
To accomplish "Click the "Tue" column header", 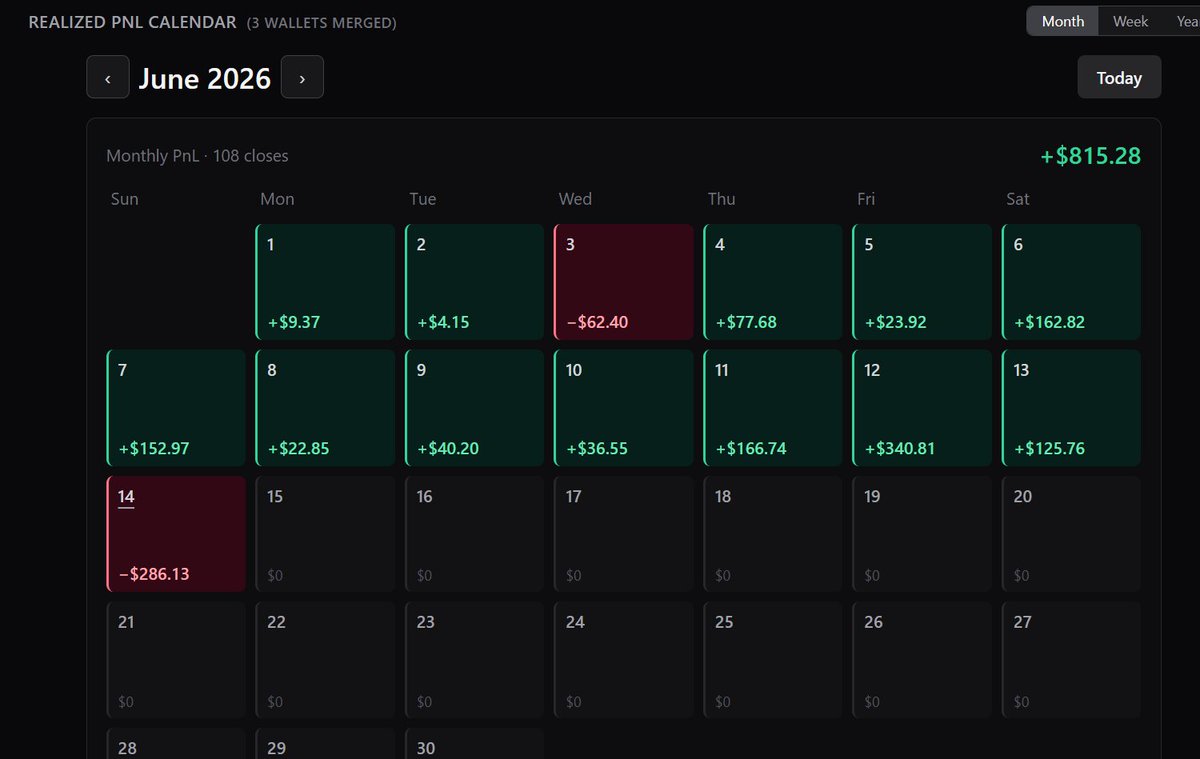I will pyautogui.click(x=423, y=199).
